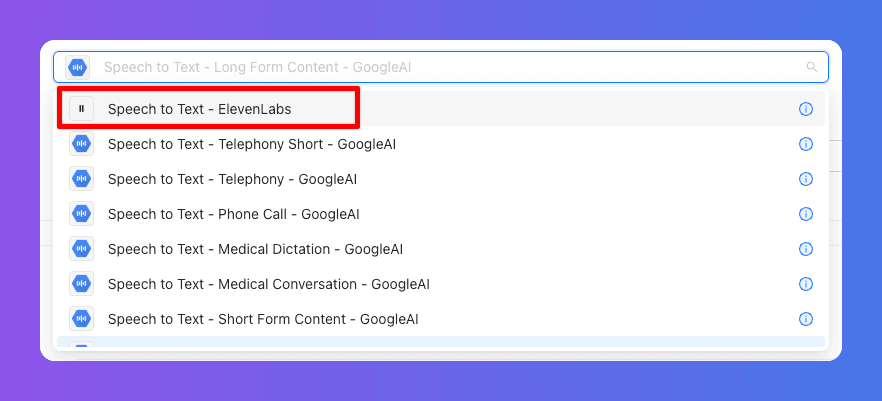The width and height of the screenshot is (882, 401).
Task: Pick Speech to Text - Telephony - GoogleAI
Action: click(x=440, y=179)
